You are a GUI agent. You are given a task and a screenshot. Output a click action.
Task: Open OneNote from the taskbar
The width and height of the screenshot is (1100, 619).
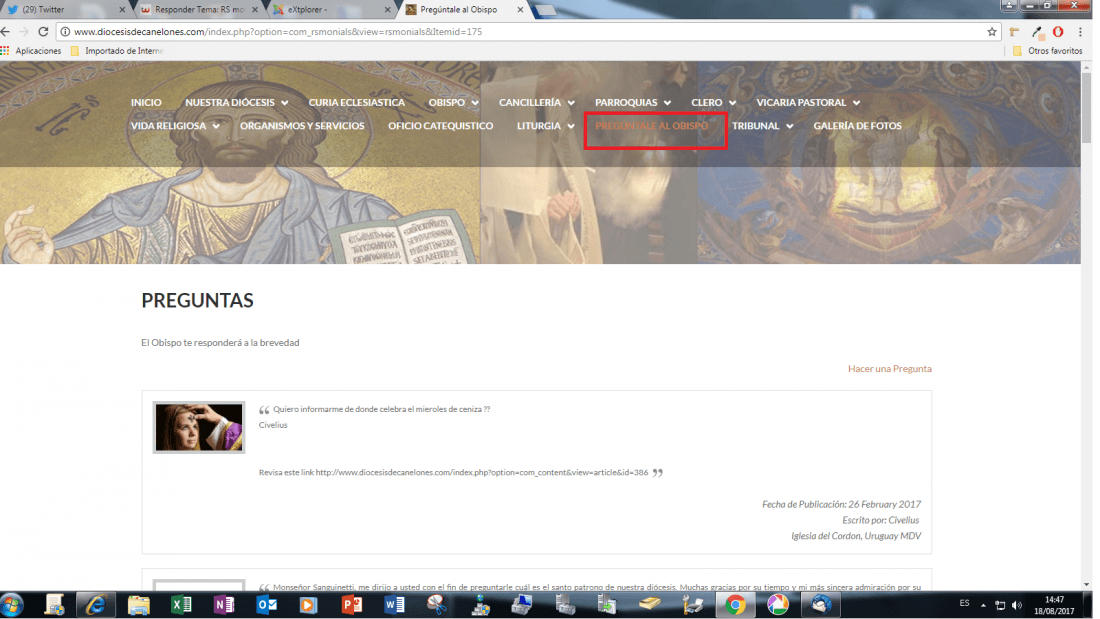(224, 604)
